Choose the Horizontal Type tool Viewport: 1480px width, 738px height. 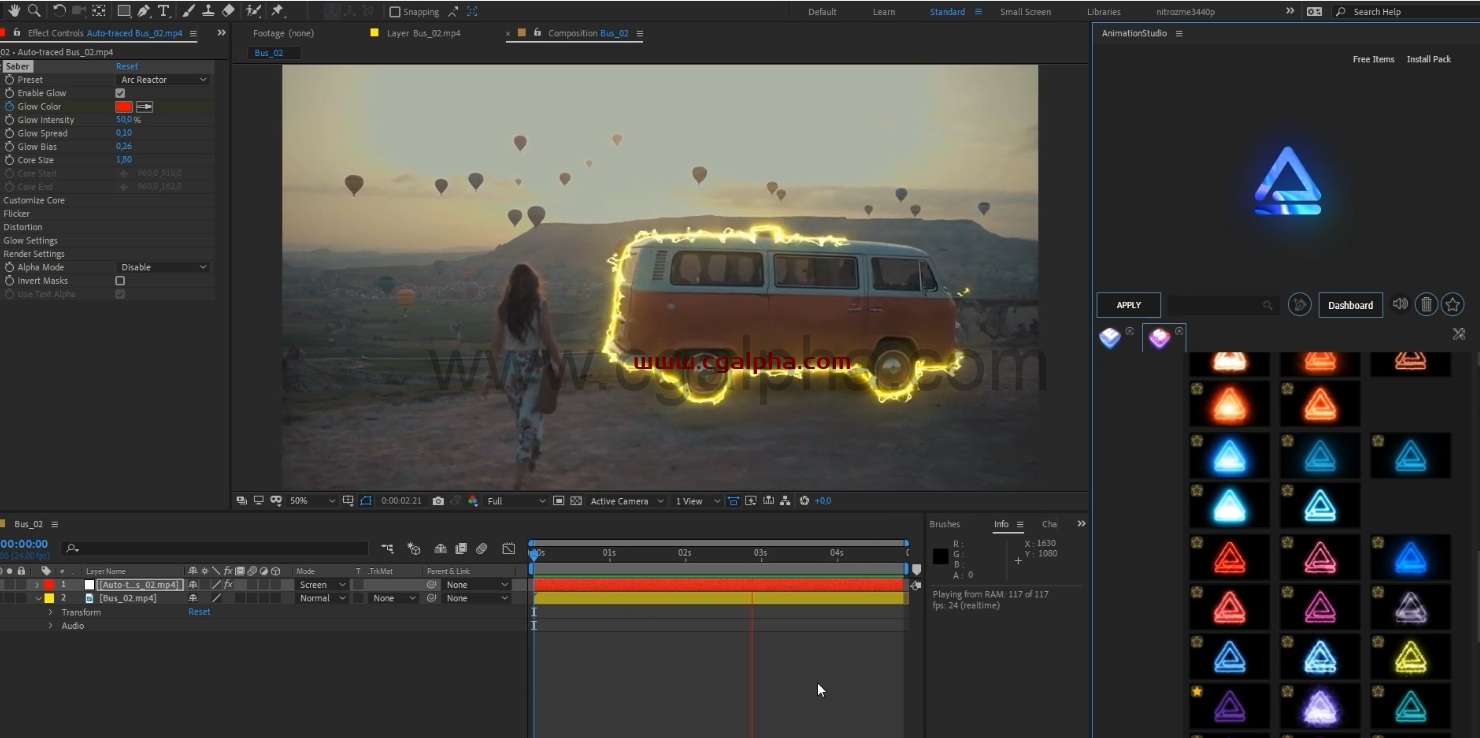pyautogui.click(x=163, y=11)
